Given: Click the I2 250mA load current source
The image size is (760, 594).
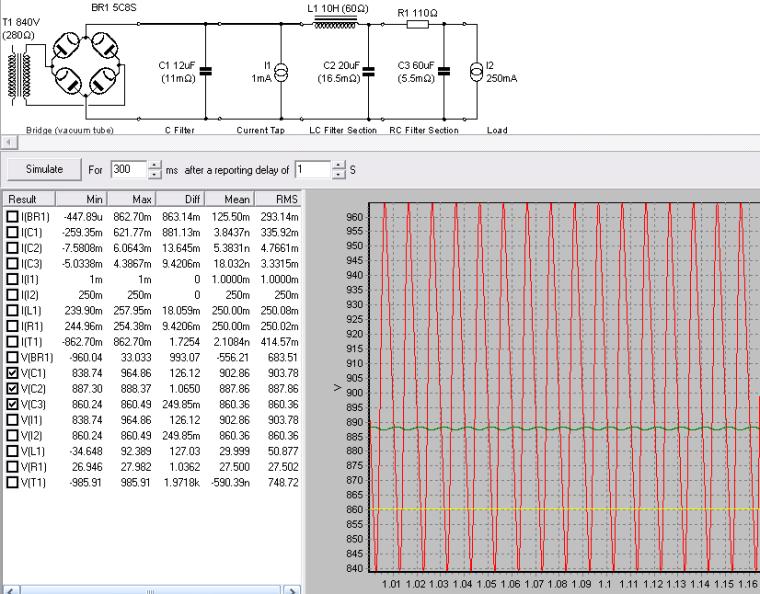Looking at the screenshot, I should pyautogui.click(x=474, y=71).
